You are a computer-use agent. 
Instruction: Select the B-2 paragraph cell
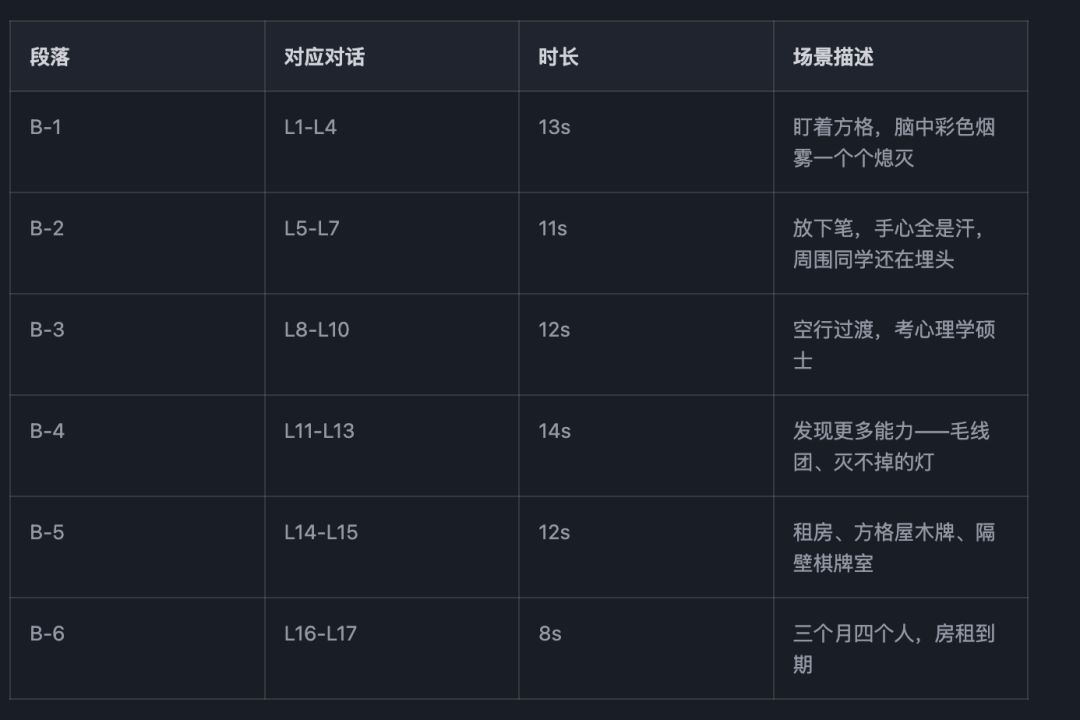(x=47, y=228)
